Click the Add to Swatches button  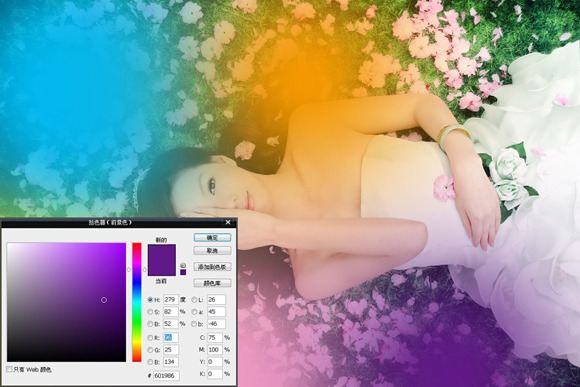coord(212,267)
